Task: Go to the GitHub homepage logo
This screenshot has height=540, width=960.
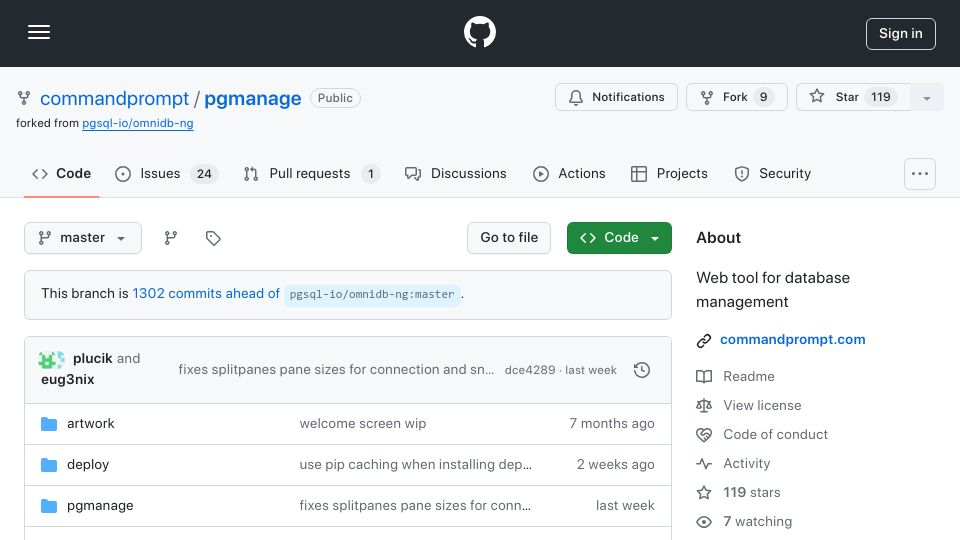Action: 479,32
